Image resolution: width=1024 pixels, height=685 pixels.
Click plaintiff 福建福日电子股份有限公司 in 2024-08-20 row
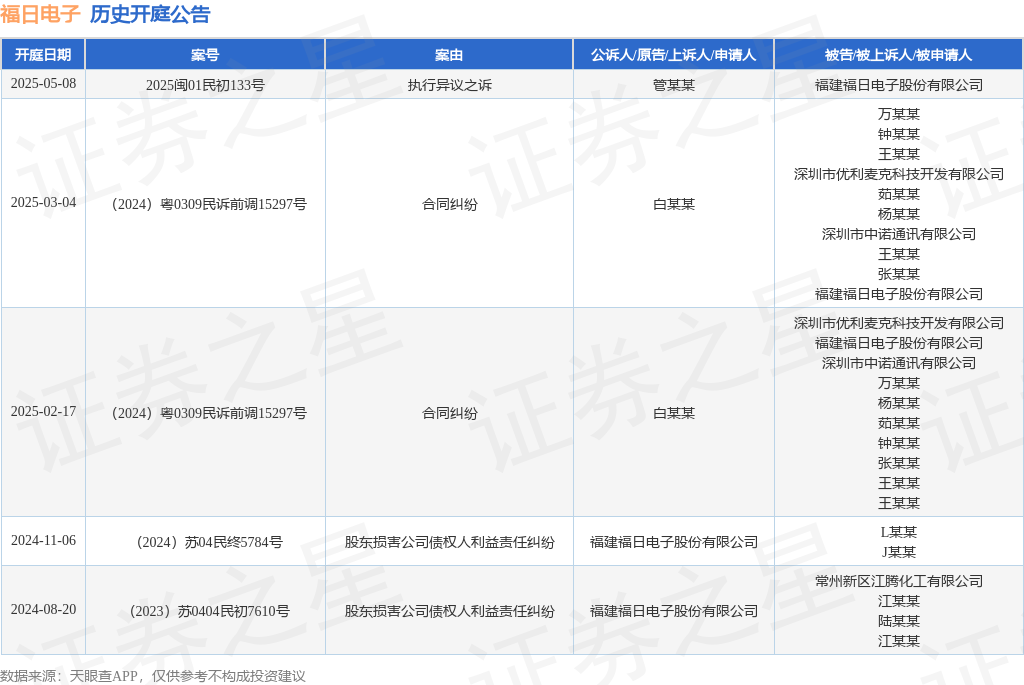tap(674, 612)
